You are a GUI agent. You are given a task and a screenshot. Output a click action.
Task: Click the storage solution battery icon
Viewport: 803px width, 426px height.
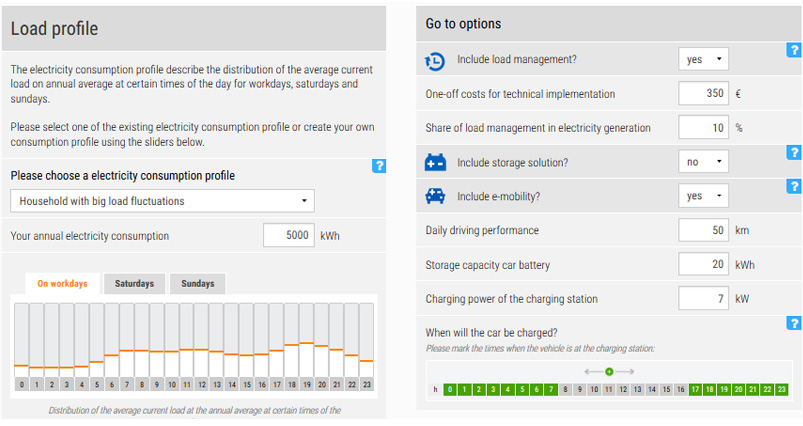(x=435, y=162)
